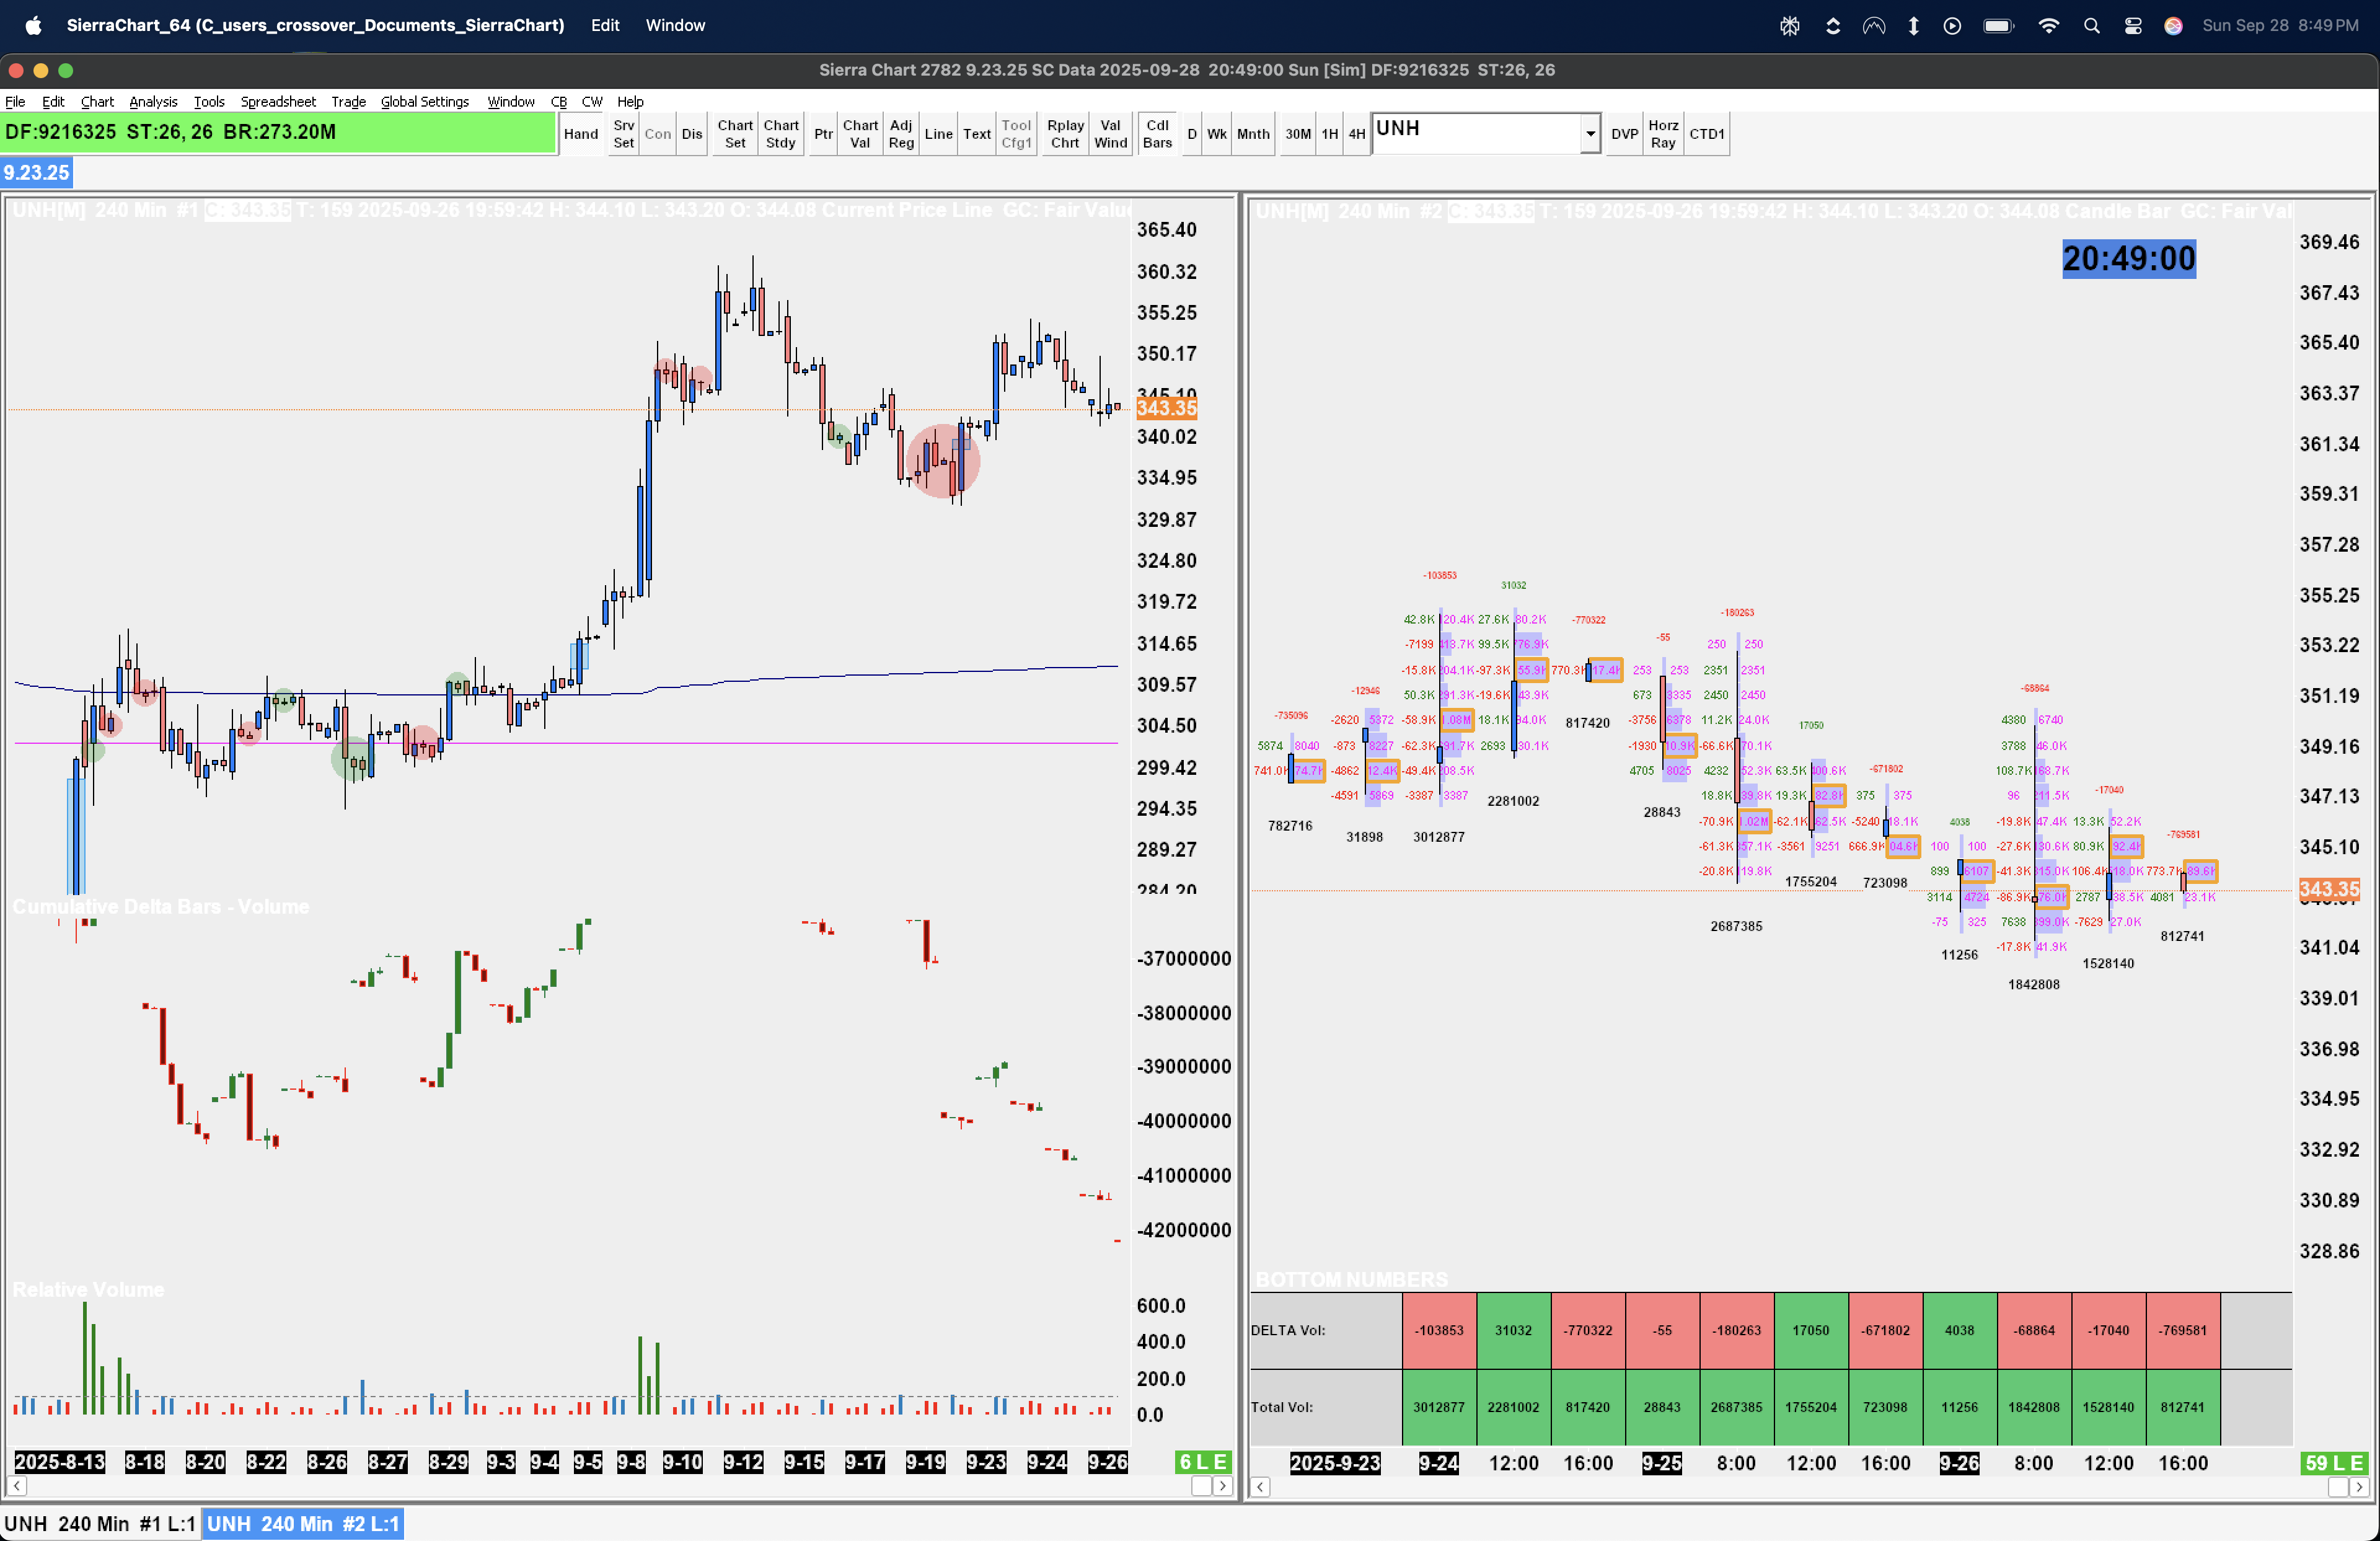The image size is (2380, 1541).
Task: Open macOS Spotlight search icon
Action: pos(2091,26)
